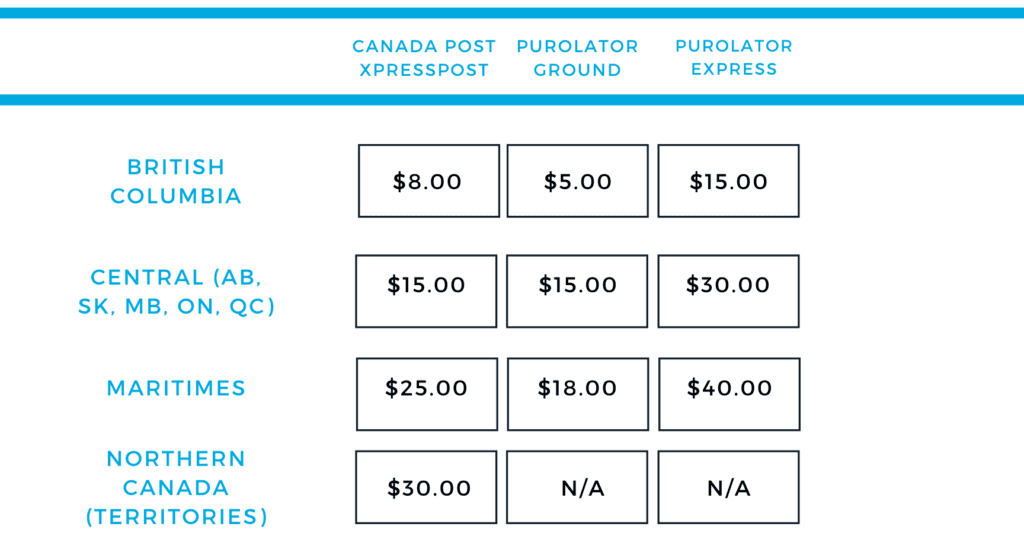Click the Purolator Express column header
Screen dimensions: 1024x549
tap(734, 57)
